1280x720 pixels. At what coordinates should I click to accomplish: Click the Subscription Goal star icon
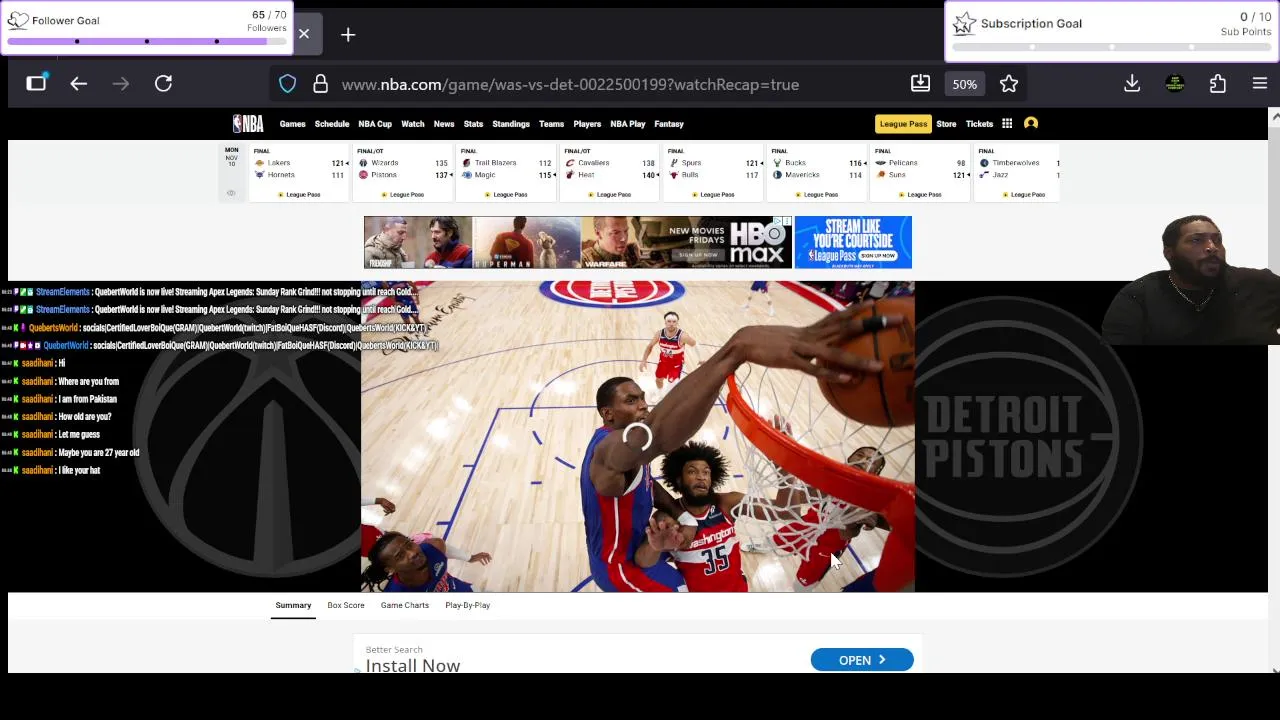964,23
